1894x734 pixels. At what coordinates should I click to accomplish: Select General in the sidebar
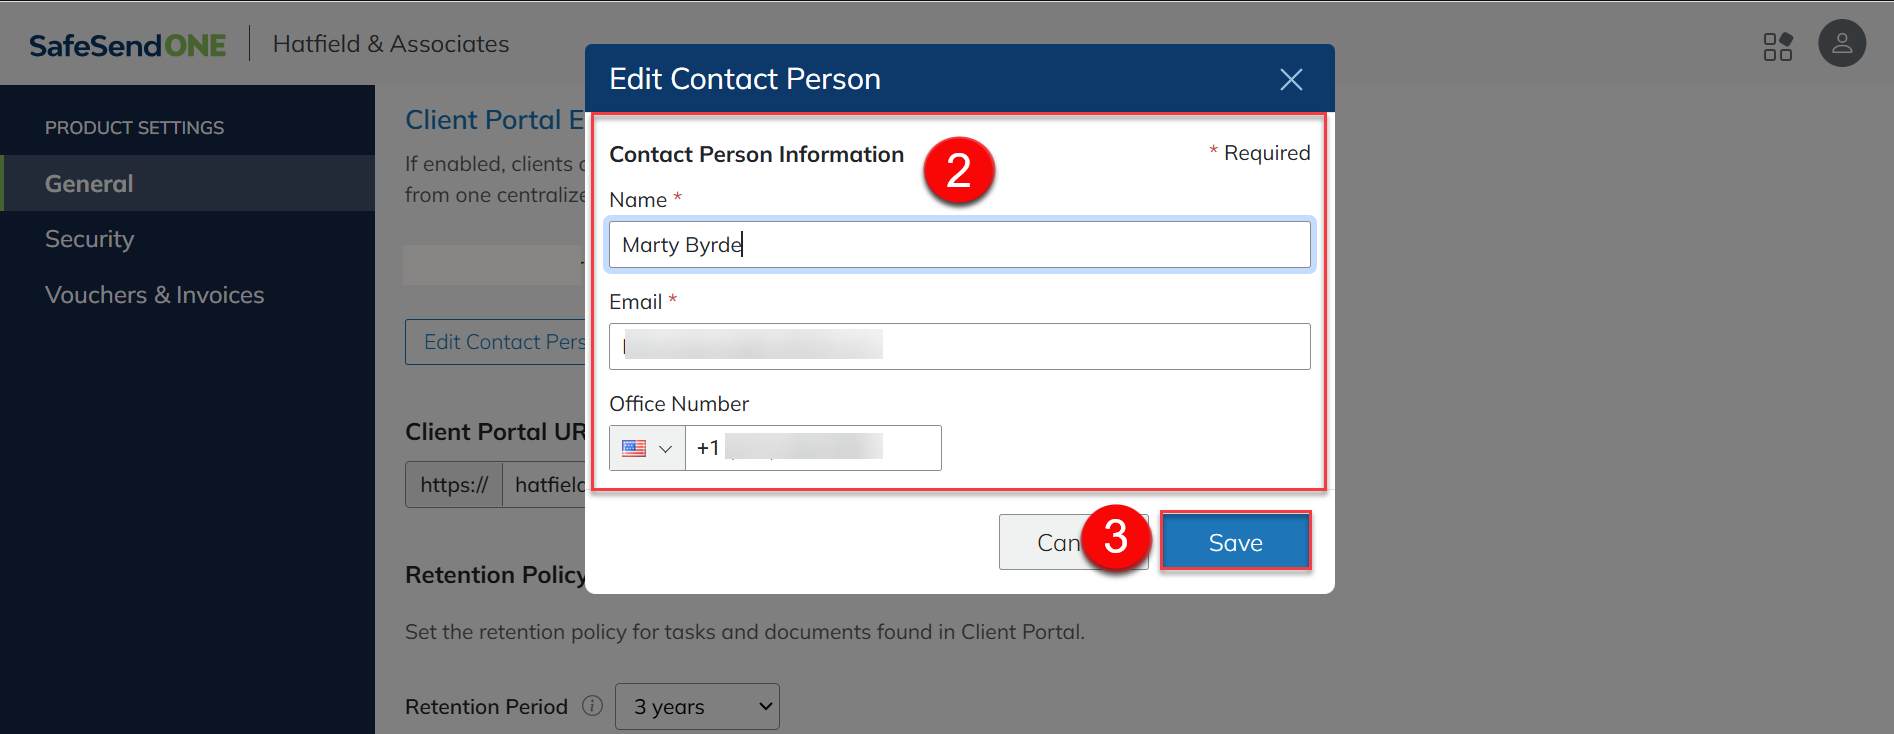click(89, 183)
